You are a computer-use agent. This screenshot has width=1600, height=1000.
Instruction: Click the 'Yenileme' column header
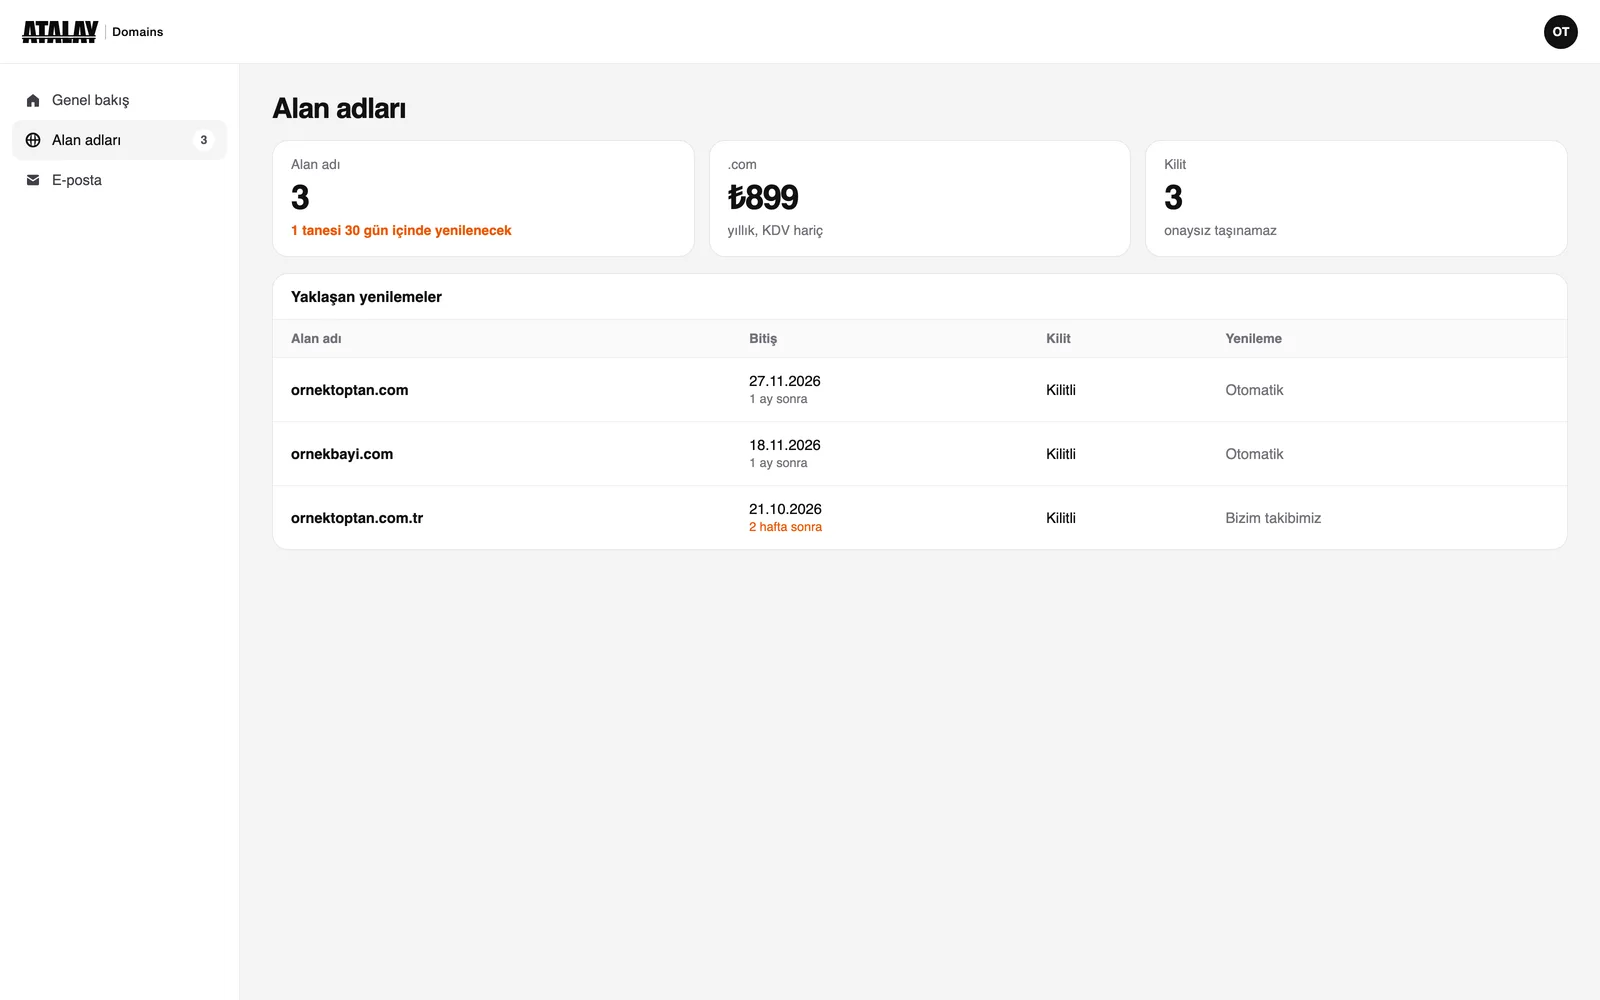(1253, 339)
